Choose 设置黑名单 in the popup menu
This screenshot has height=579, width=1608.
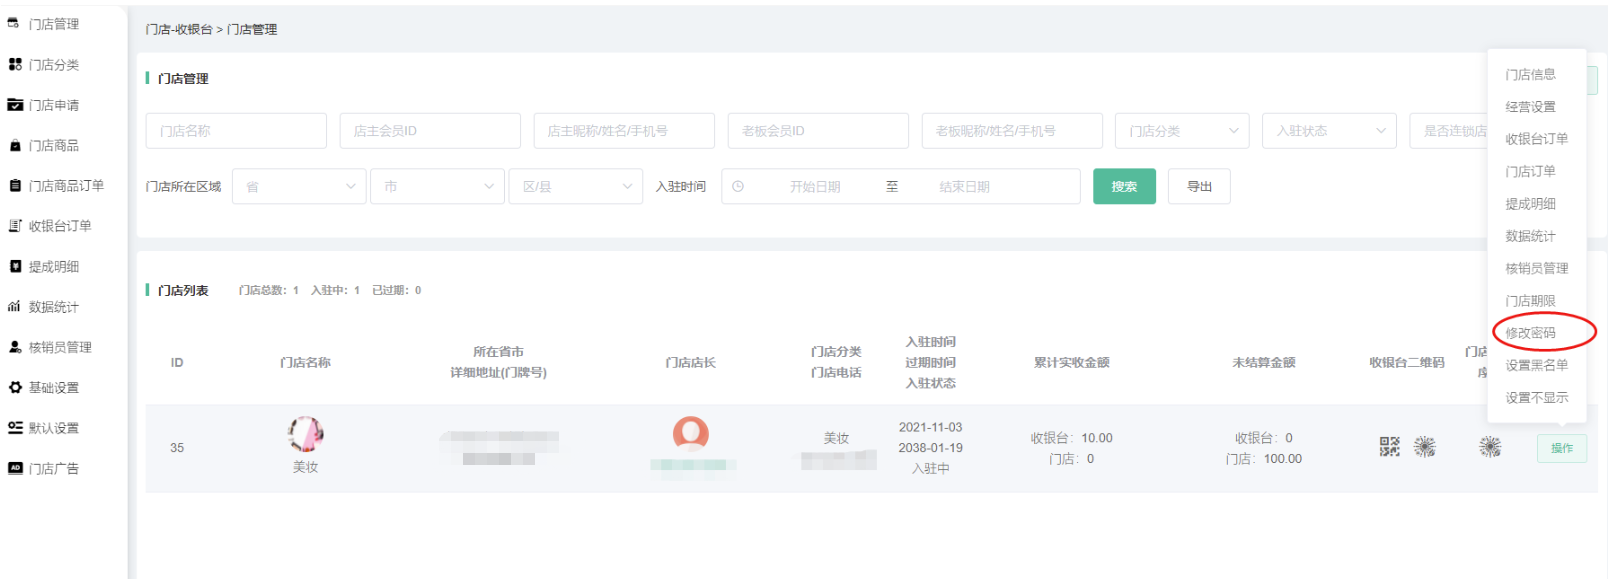[x=1536, y=365]
